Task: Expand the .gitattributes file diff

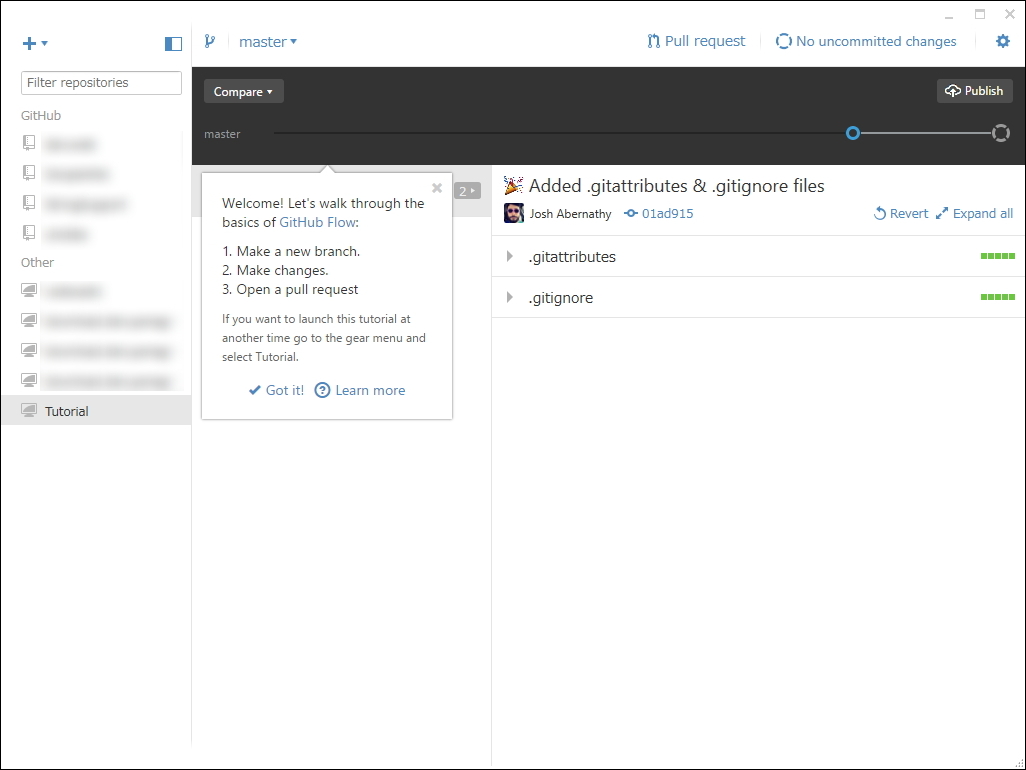Action: [x=511, y=256]
